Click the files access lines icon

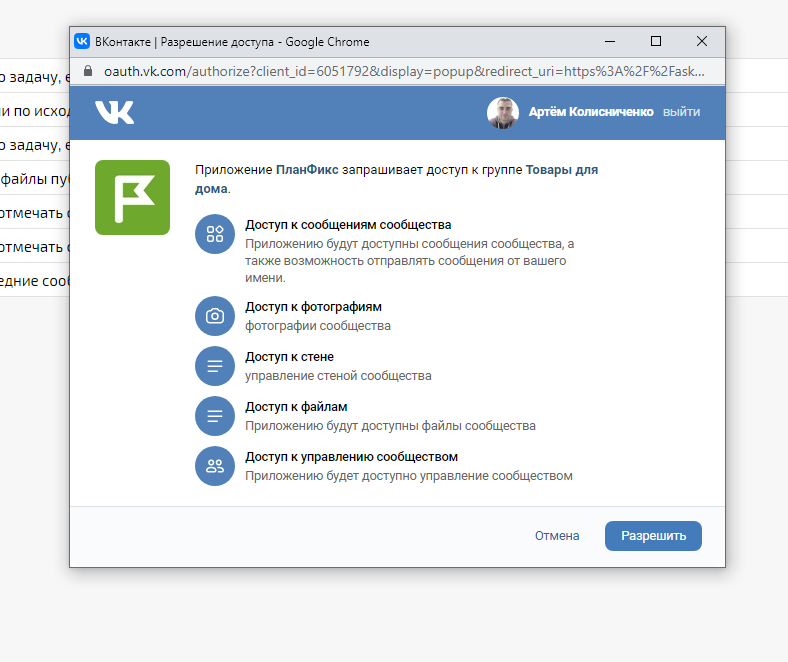215,416
